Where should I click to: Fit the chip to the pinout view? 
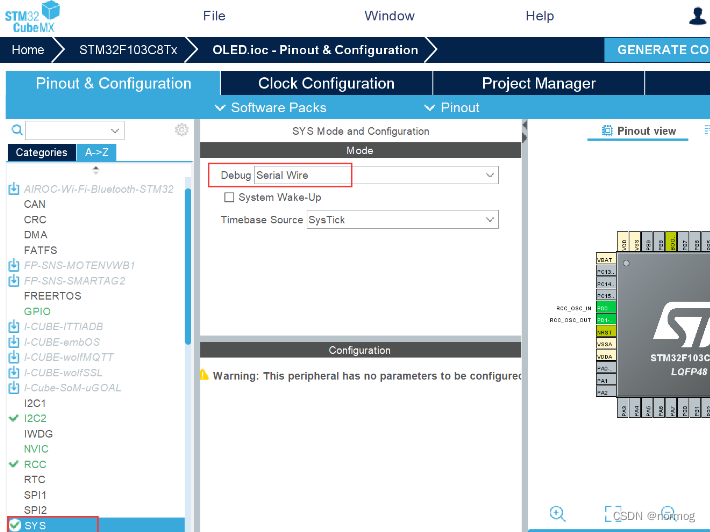tap(613, 514)
